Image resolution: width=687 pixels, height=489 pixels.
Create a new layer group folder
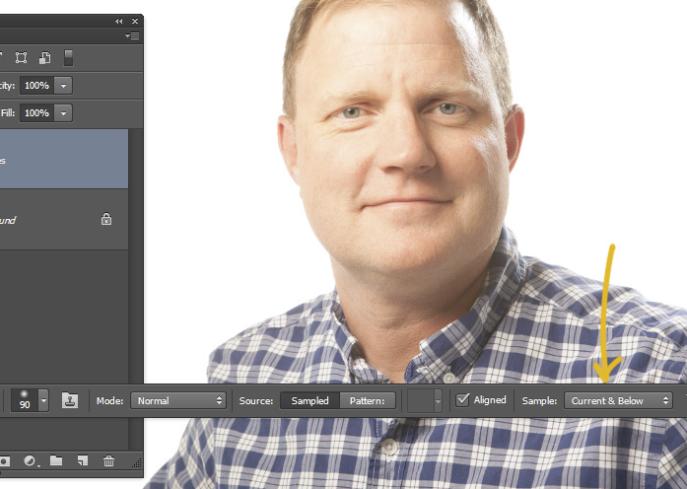tap(56, 461)
